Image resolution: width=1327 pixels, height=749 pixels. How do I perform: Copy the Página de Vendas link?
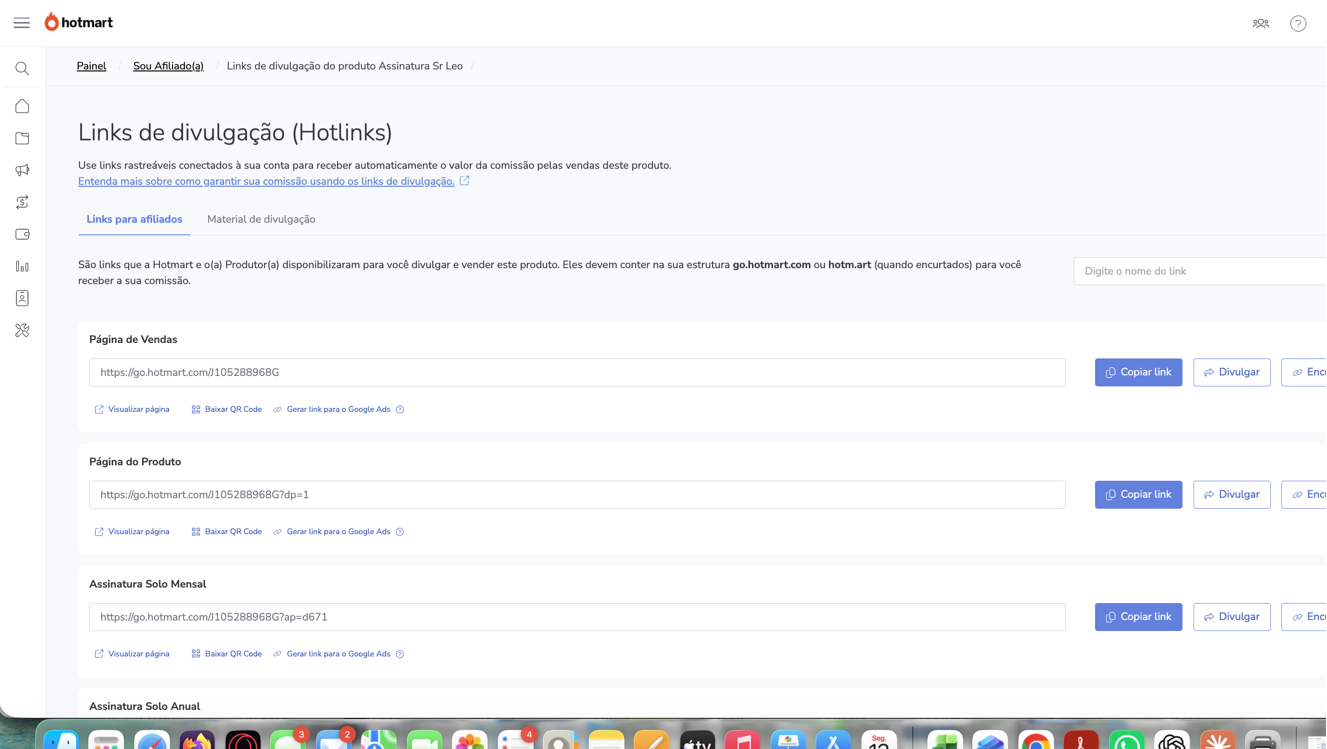coord(1138,372)
